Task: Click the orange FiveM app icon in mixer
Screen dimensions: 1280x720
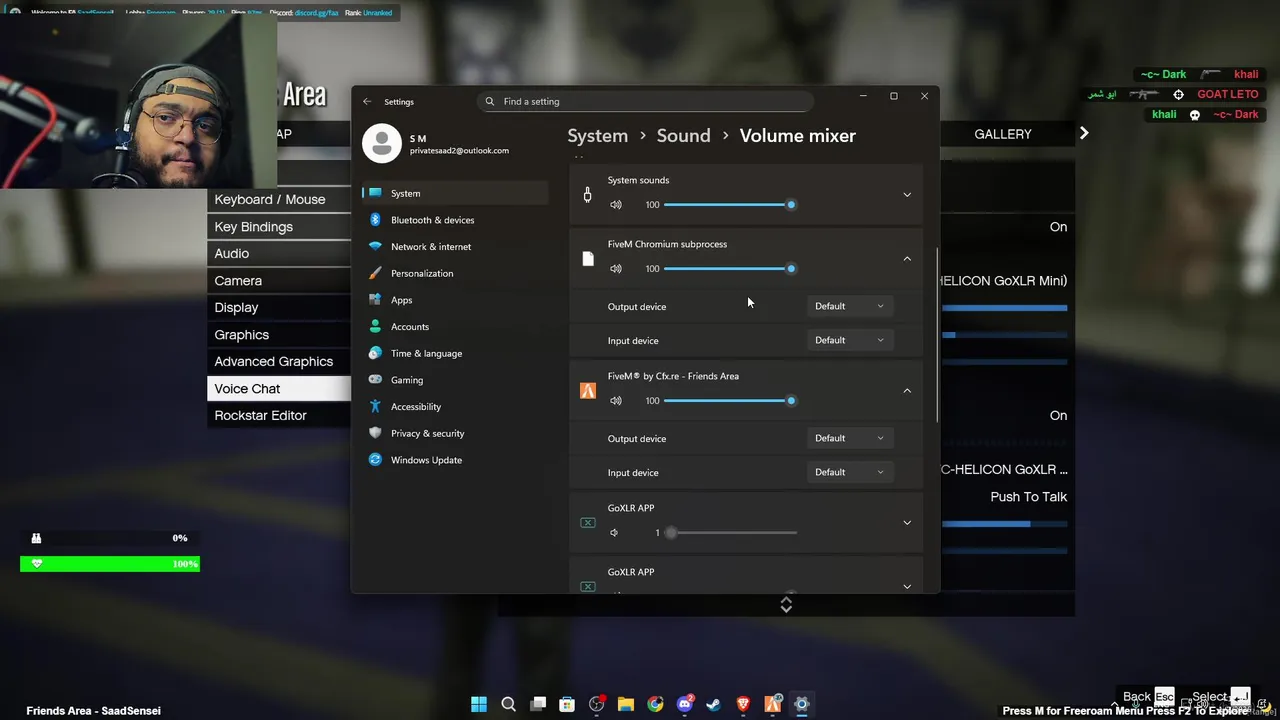Action: pyautogui.click(x=588, y=391)
